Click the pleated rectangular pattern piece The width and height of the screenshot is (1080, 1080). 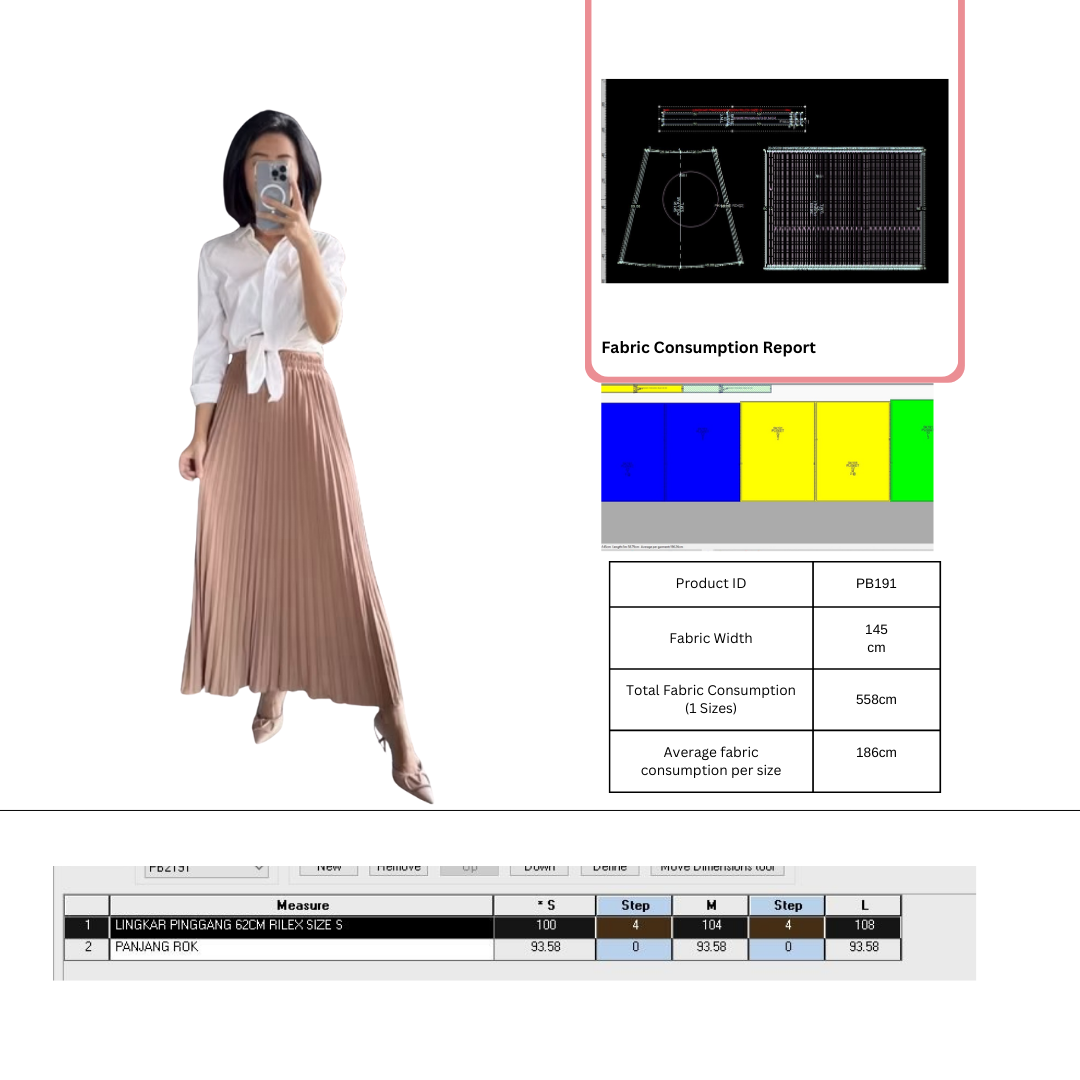[x=844, y=208]
